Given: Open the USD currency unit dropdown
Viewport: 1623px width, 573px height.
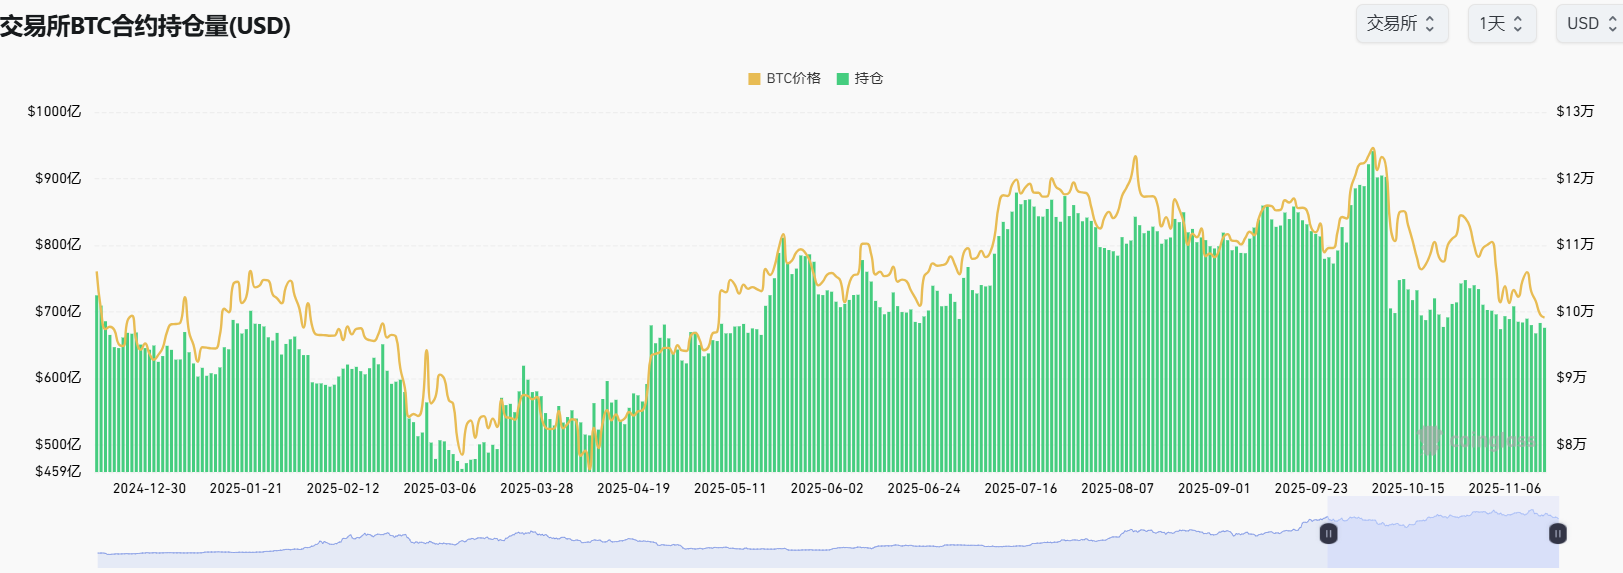Looking at the screenshot, I should pyautogui.click(x=1583, y=24).
